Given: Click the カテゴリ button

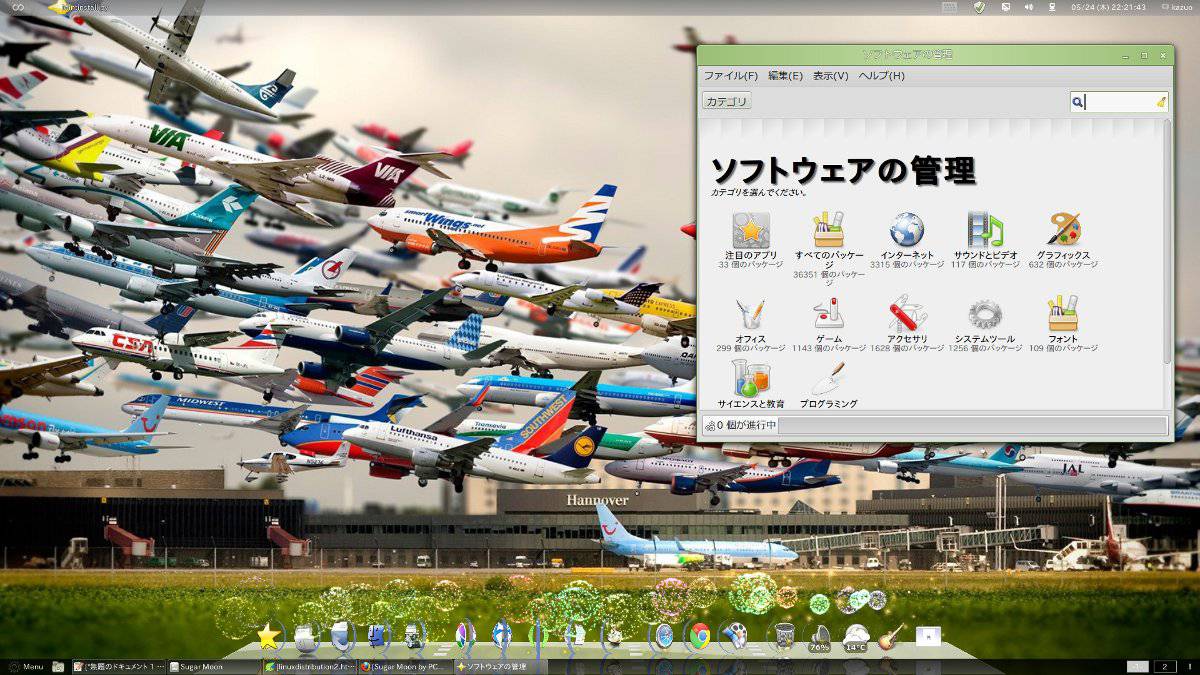Looking at the screenshot, I should click(x=727, y=101).
